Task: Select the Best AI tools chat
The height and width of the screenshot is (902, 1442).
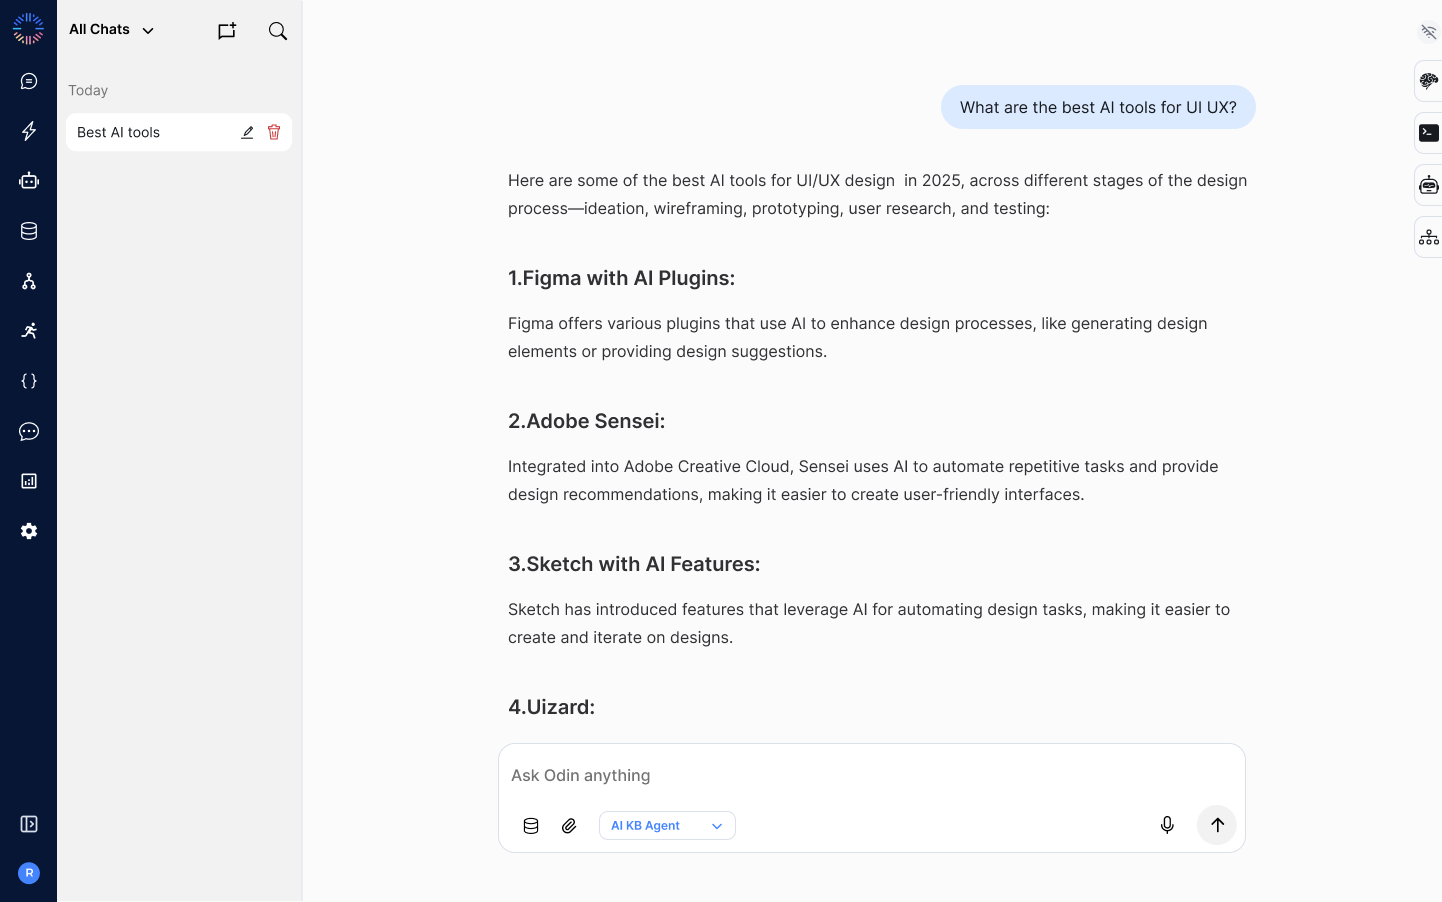Action: pyautogui.click(x=179, y=132)
